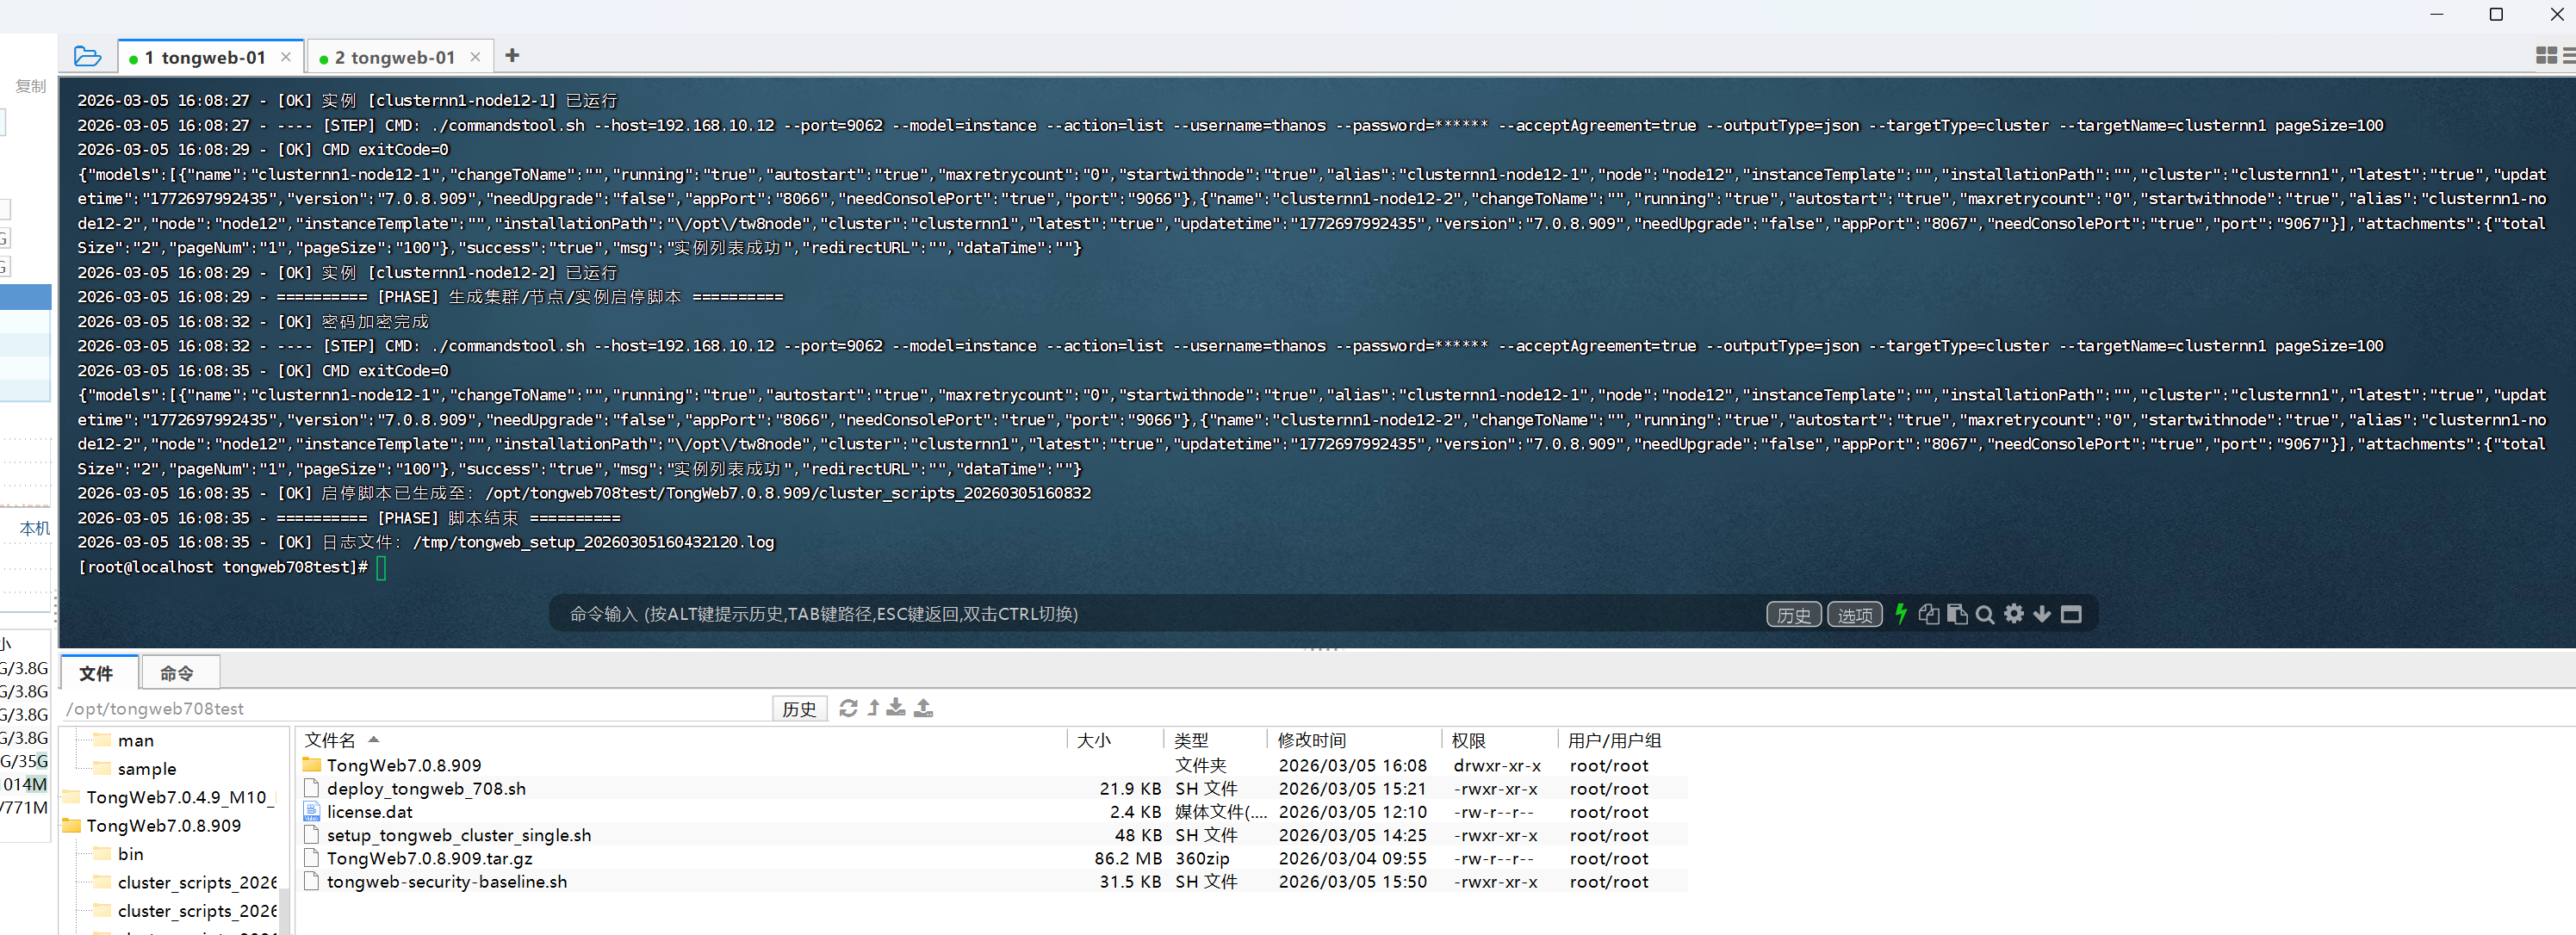This screenshot has height=935, width=2576.
Task: Select the deploy_tongweb_708.sh file row
Action: click(x=994, y=789)
